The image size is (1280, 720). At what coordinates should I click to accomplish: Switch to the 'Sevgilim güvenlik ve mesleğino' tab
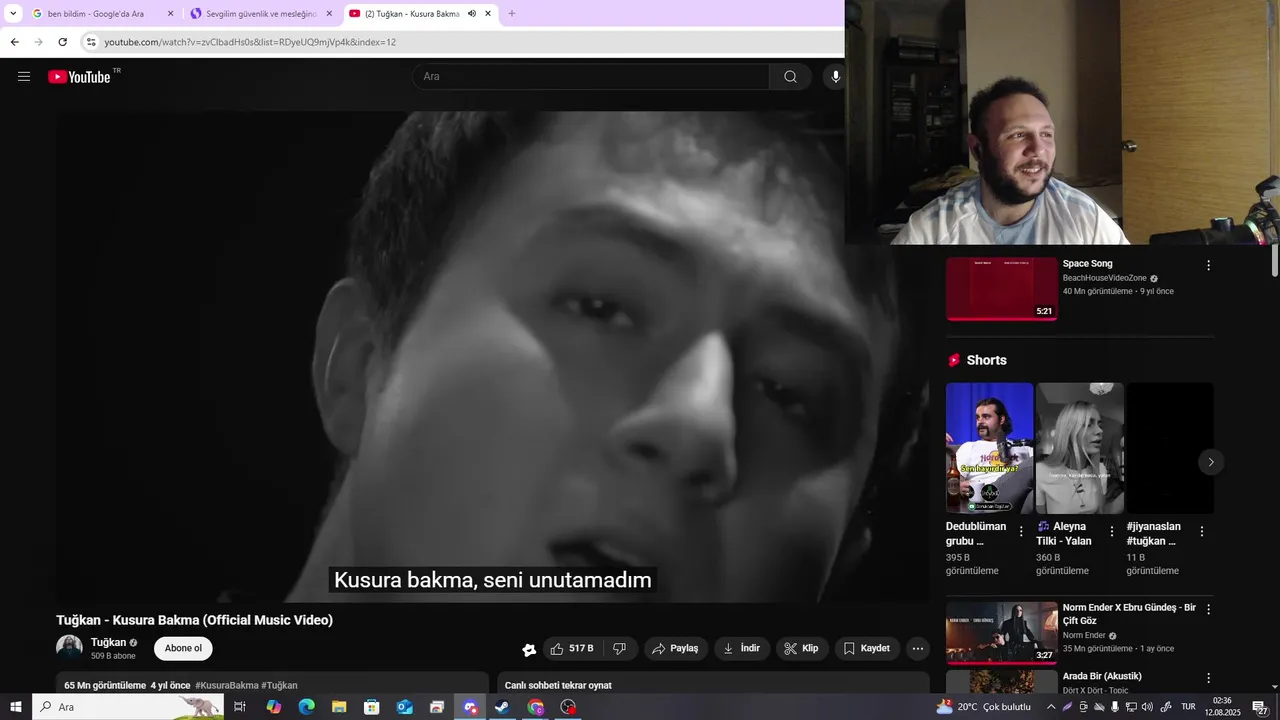coord(261,13)
